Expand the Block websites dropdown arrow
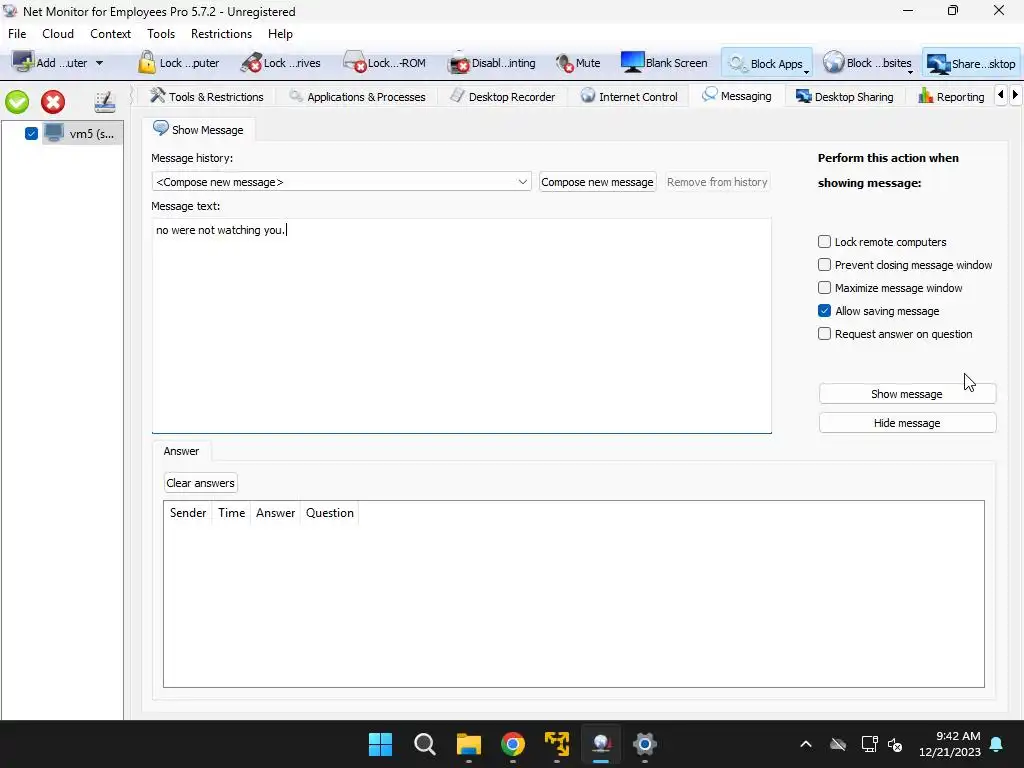This screenshot has width=1024, height=768. pos(910,71)
